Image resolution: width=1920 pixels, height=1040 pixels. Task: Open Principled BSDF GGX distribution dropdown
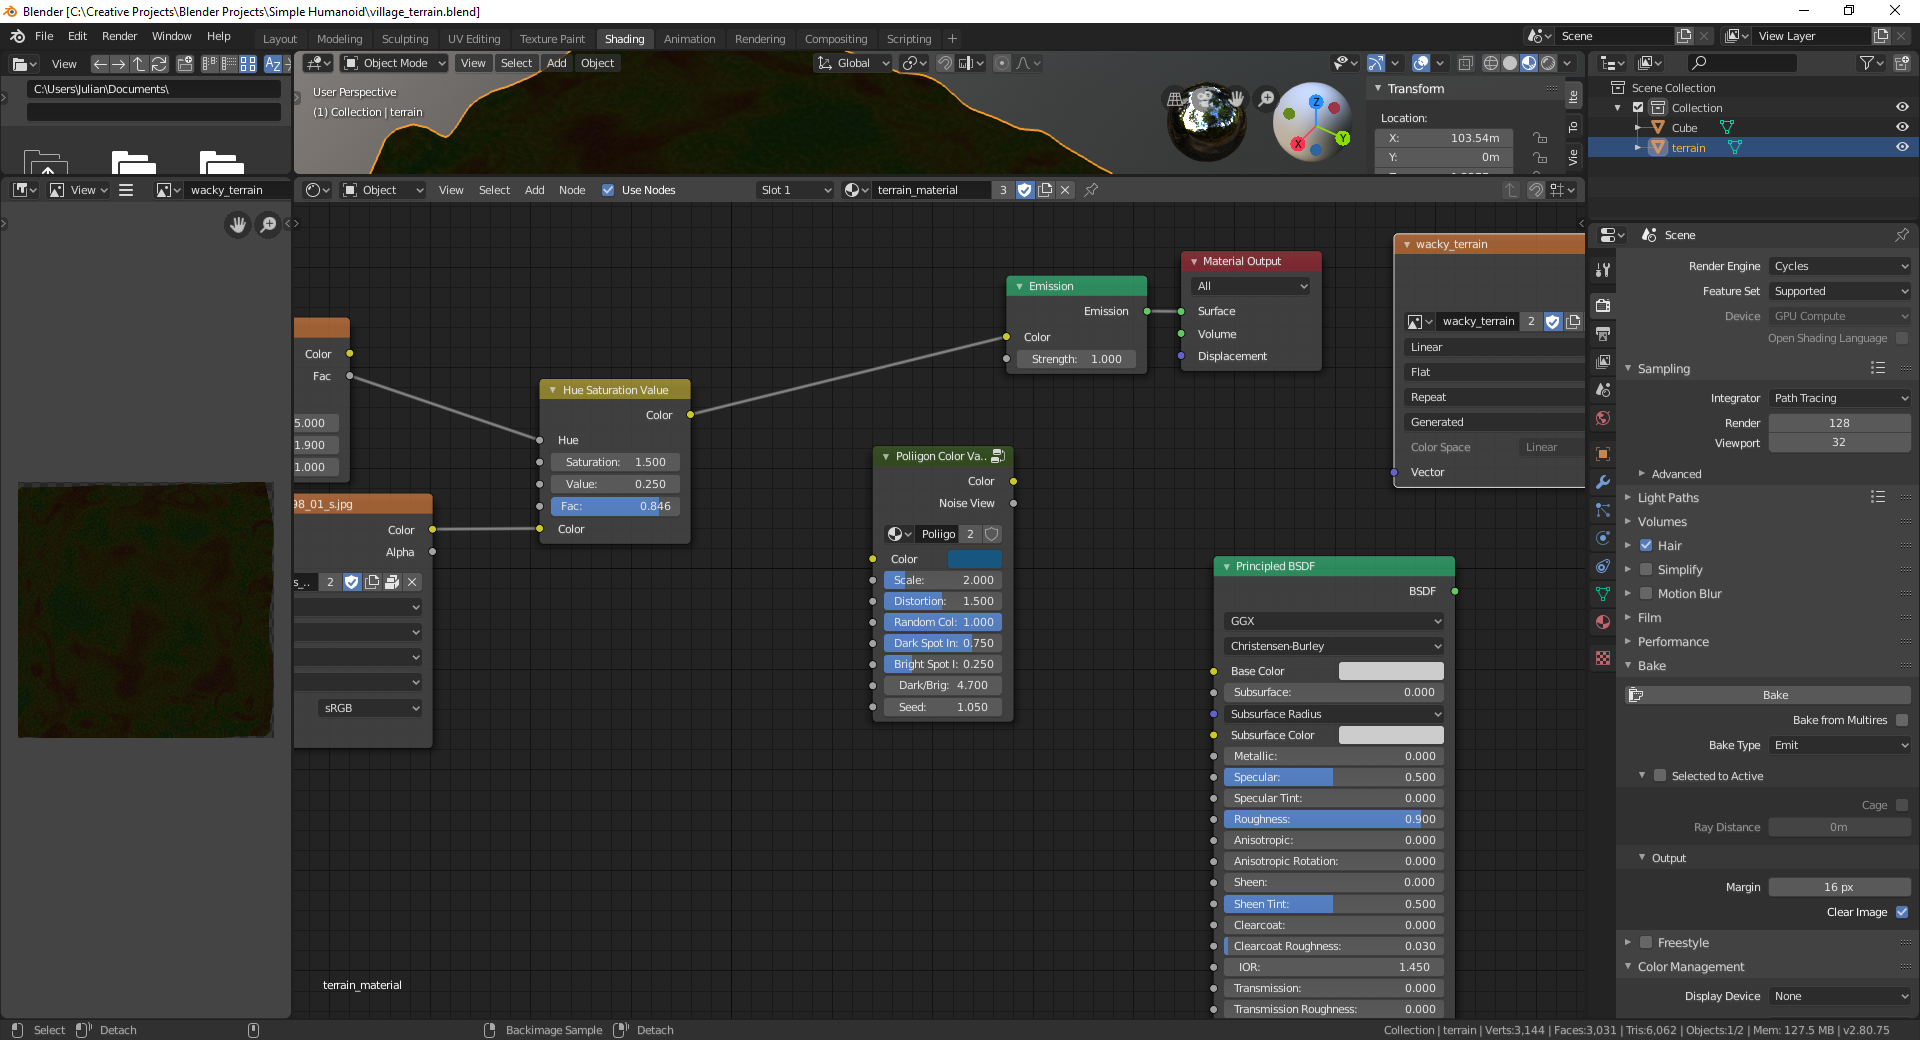1333,621
